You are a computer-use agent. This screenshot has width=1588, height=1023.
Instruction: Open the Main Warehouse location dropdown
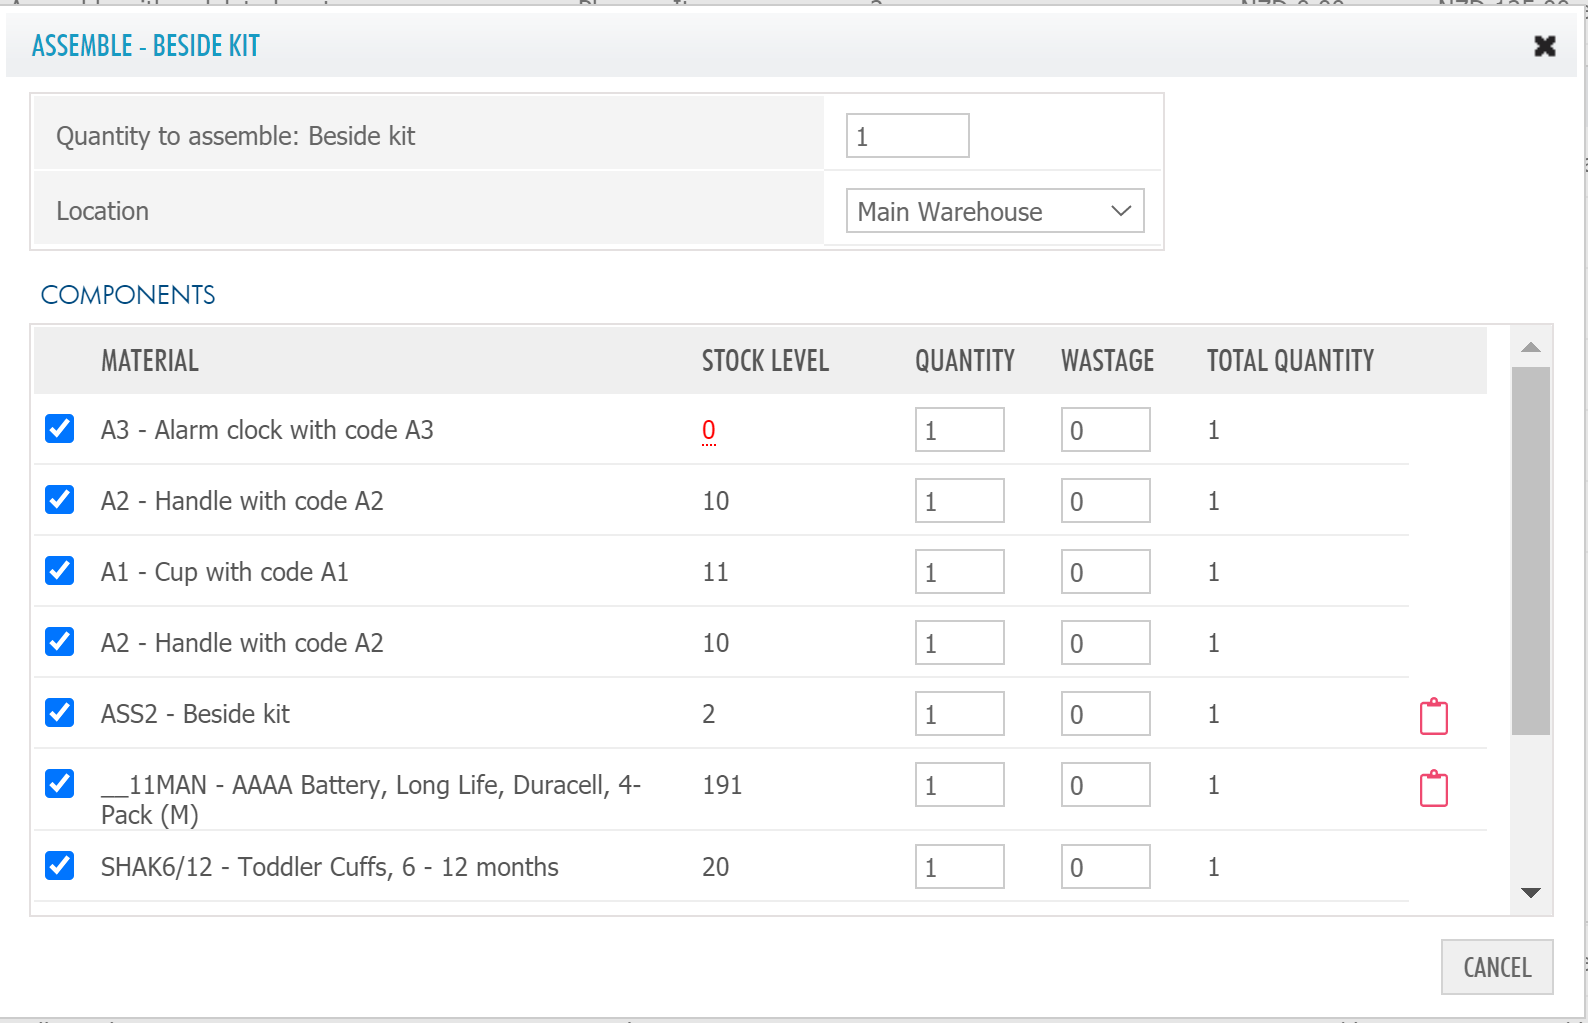994,211
